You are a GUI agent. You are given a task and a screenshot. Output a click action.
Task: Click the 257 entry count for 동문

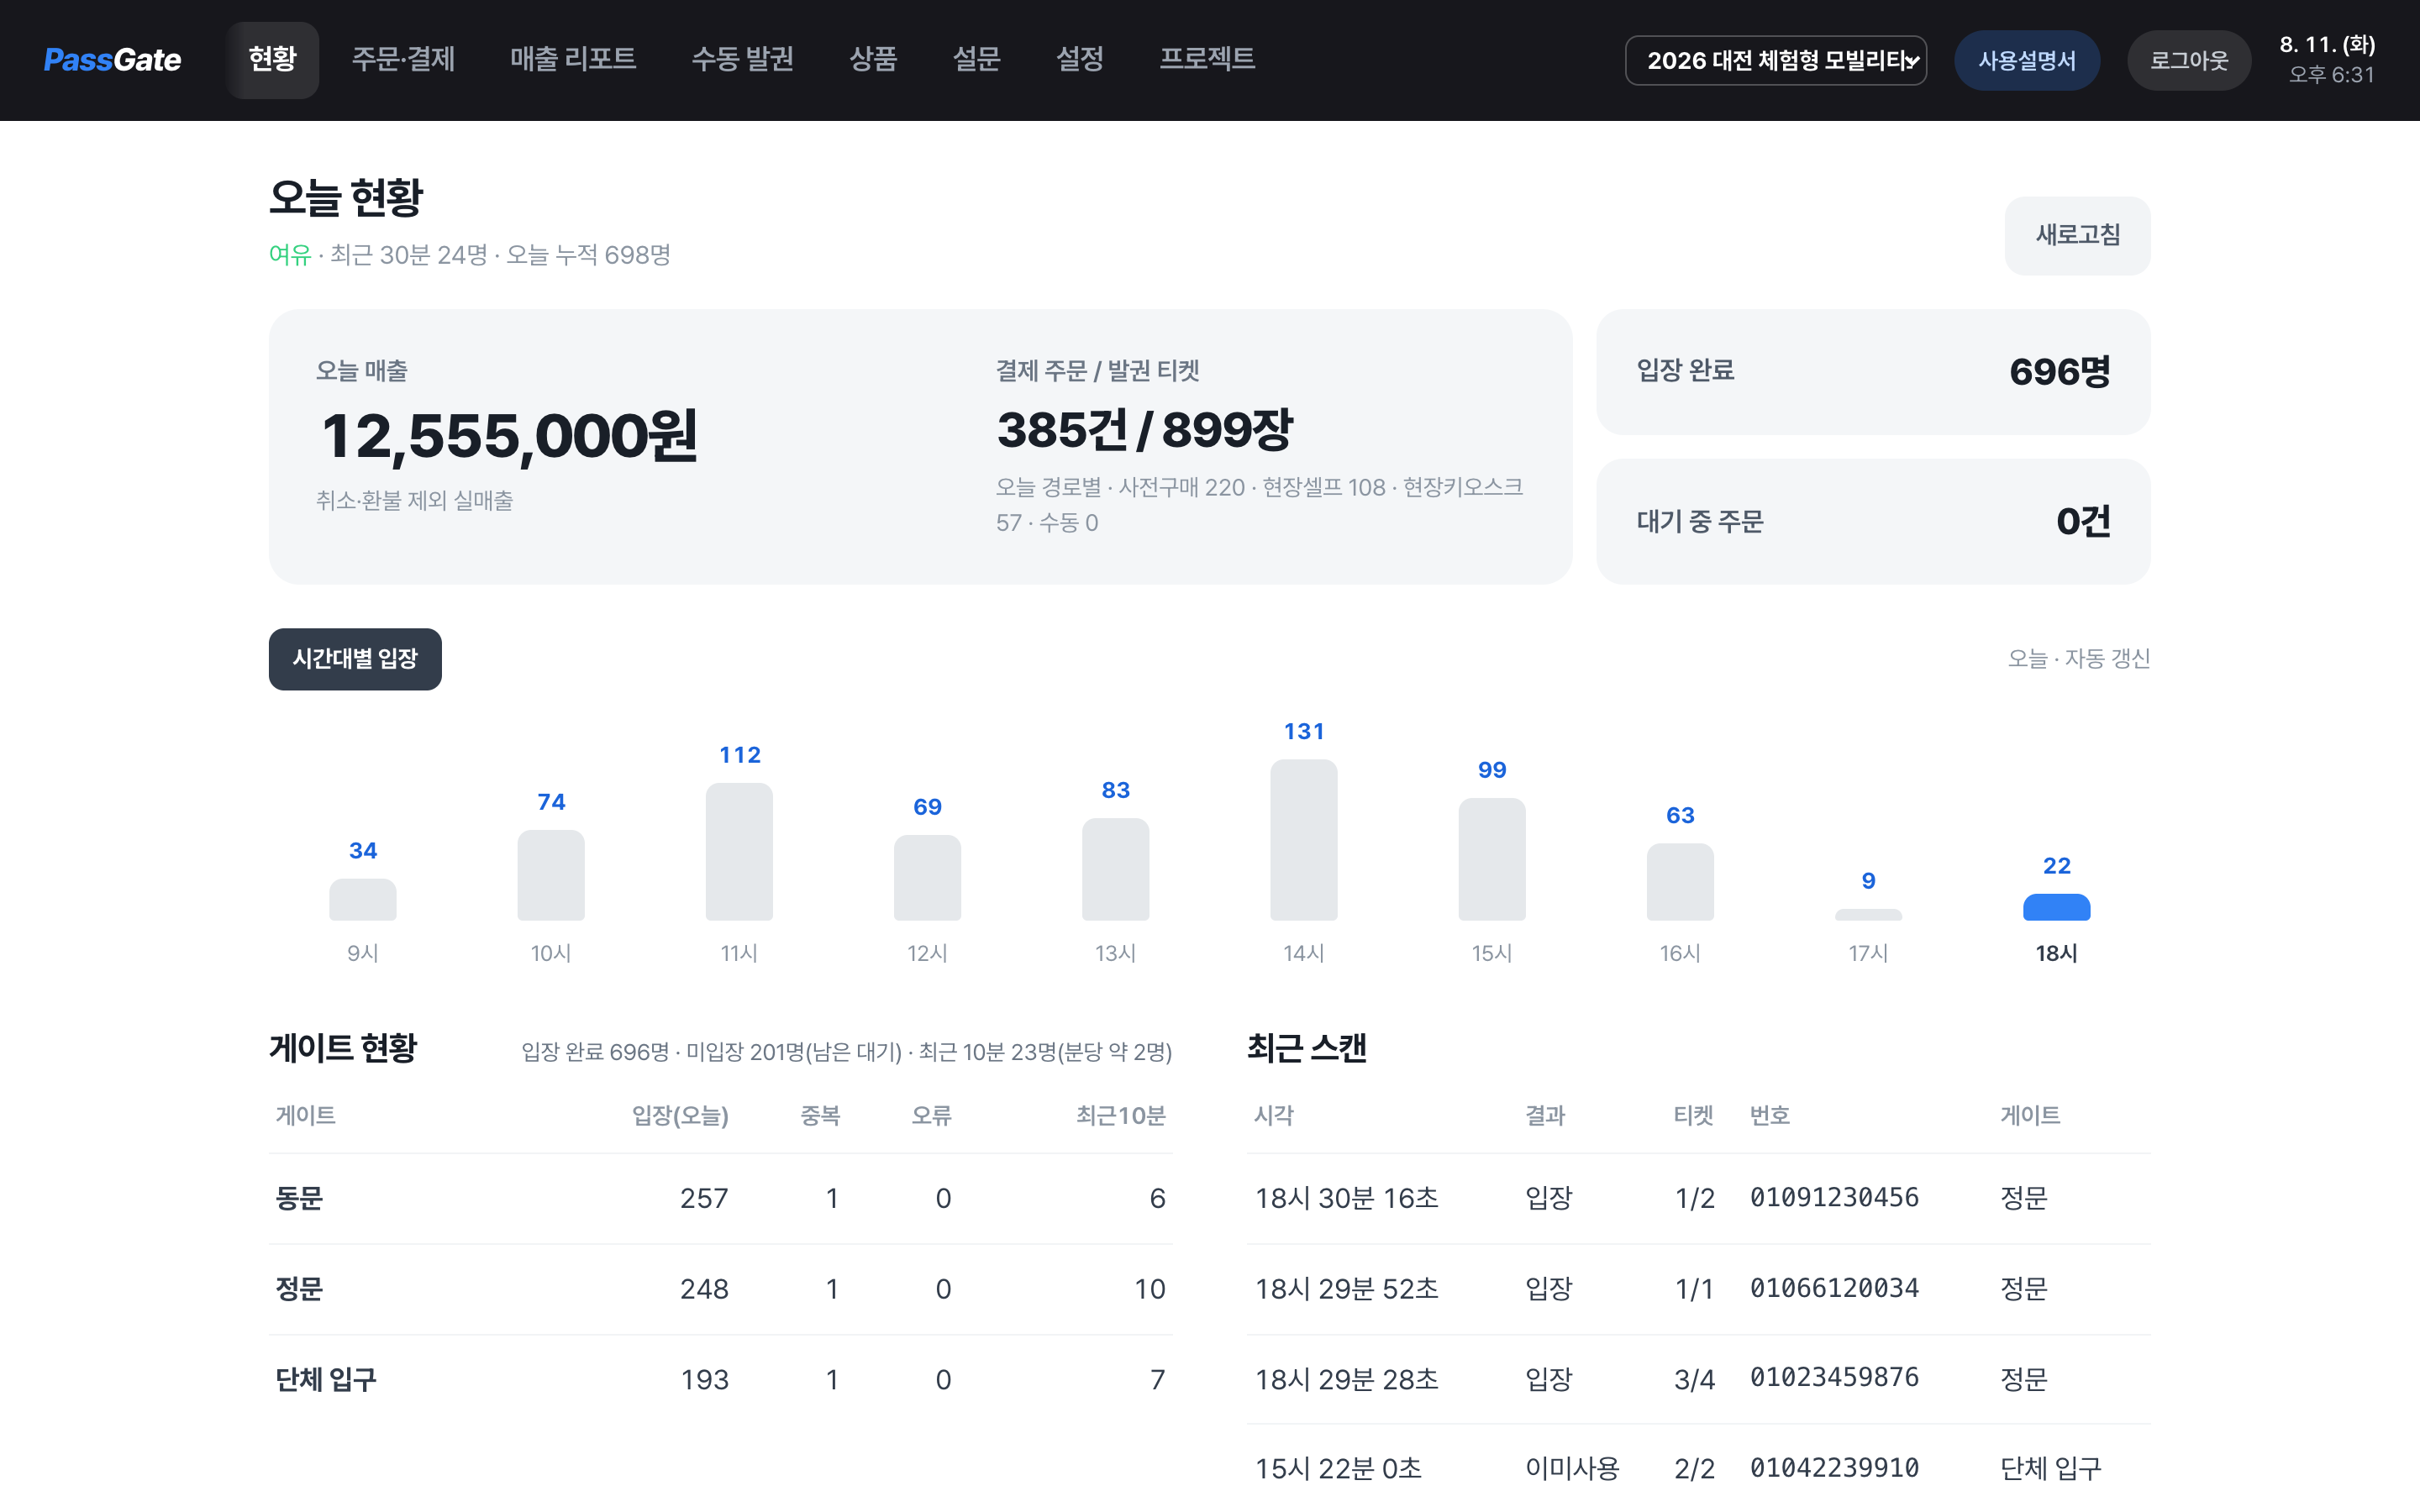tap(704, 1198)
